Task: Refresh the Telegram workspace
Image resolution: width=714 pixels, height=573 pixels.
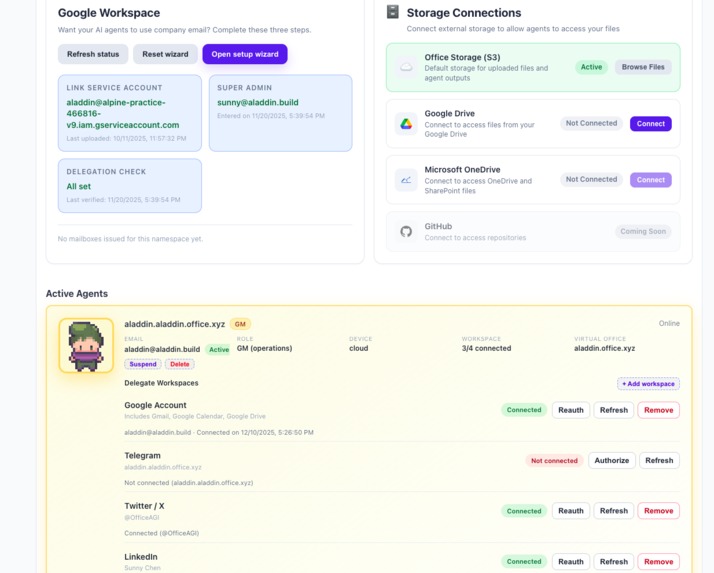Action: tap(659, 460)
